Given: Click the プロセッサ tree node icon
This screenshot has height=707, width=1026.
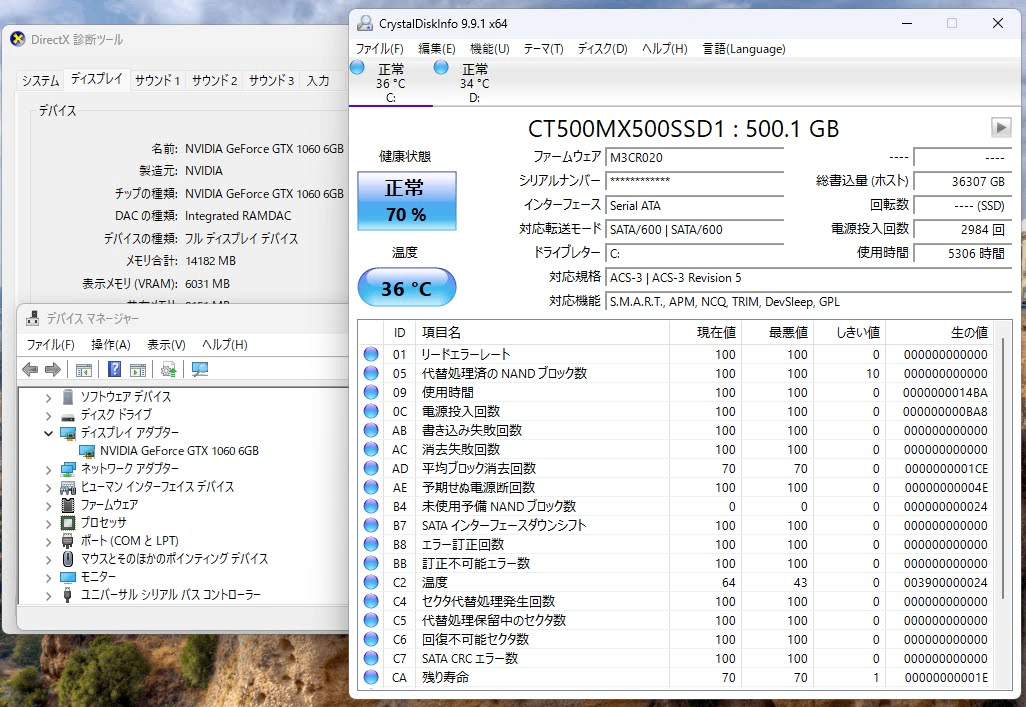Looking at the screenshot, I should click(68, 522).
